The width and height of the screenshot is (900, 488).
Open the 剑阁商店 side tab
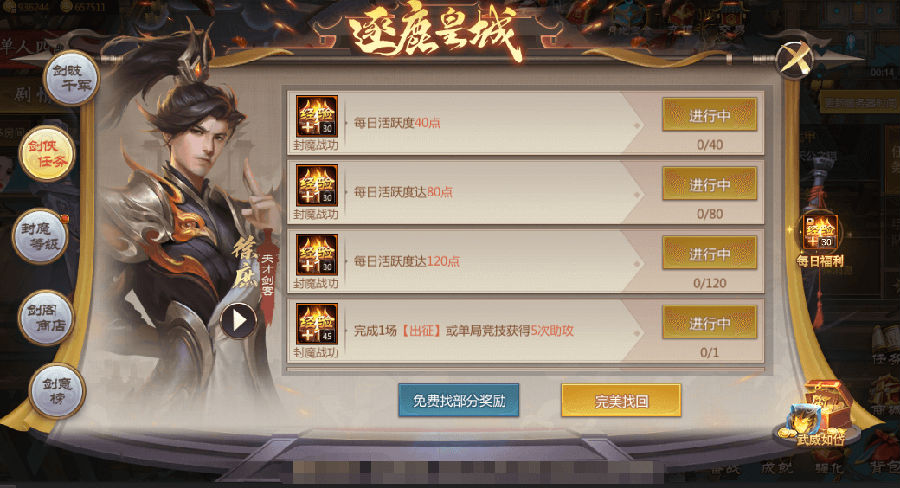(46, 317)
